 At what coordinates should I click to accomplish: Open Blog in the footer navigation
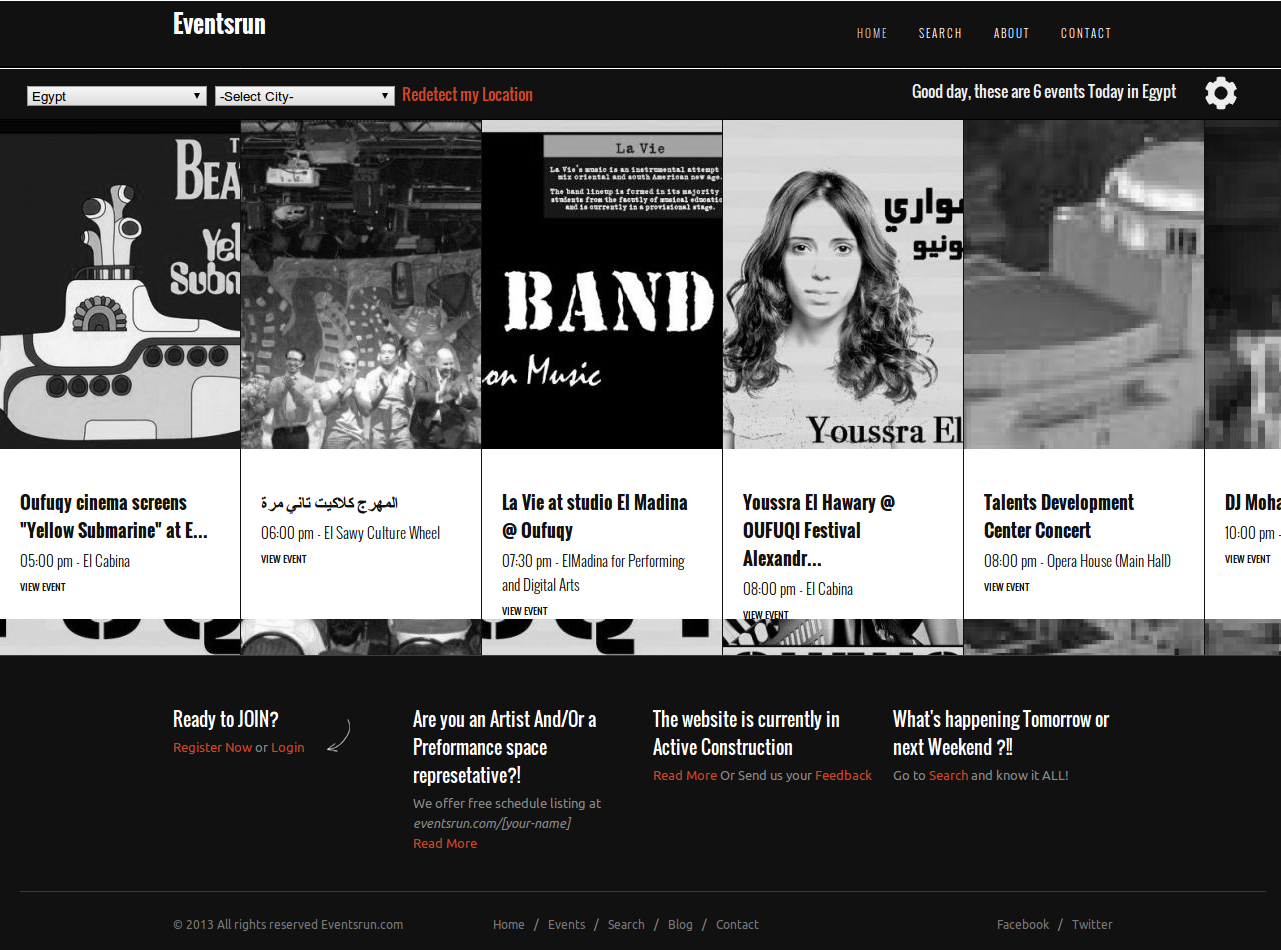pyautogui.click(x=680, y=924)
